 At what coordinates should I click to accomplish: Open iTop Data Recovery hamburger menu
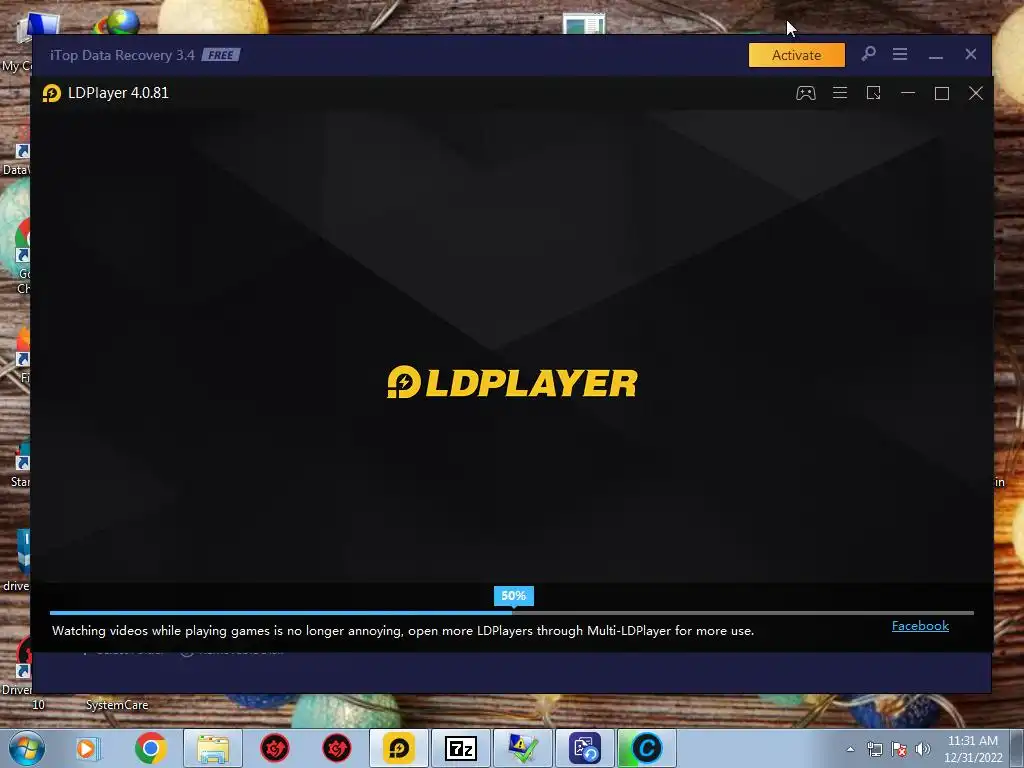pos(900,54)
